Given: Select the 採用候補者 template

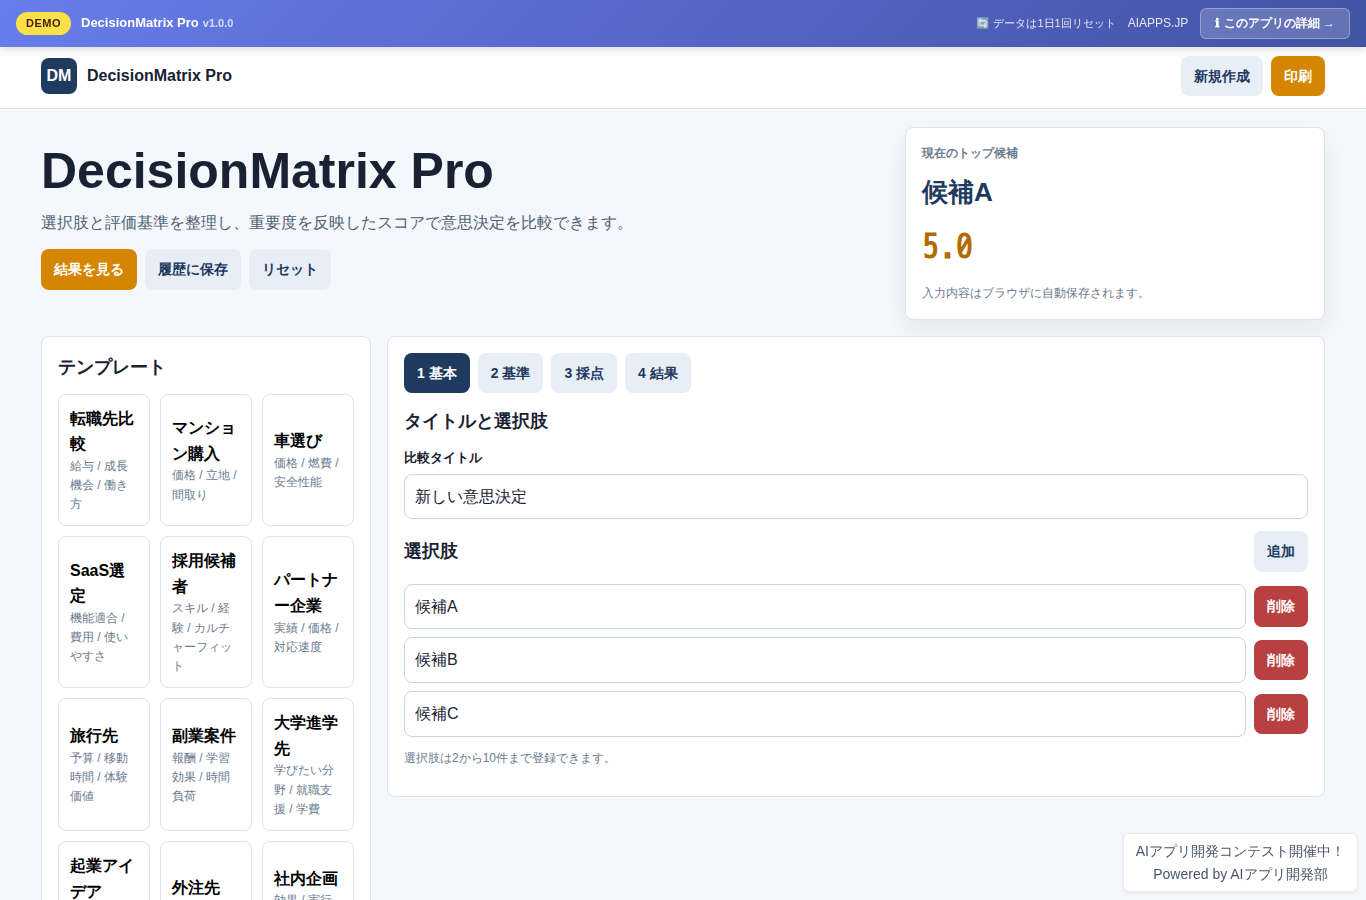Looking at the screenshot, I should tap(206, 612).
